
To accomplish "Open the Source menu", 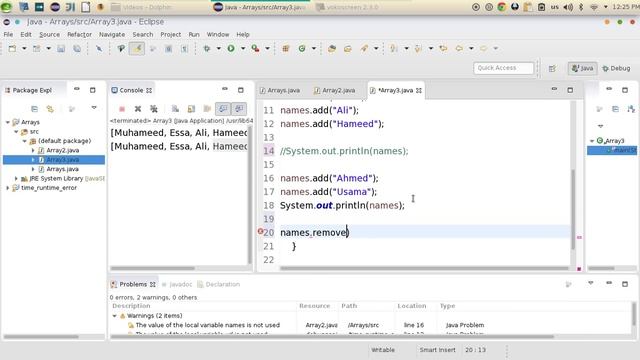I will point(49,35).
